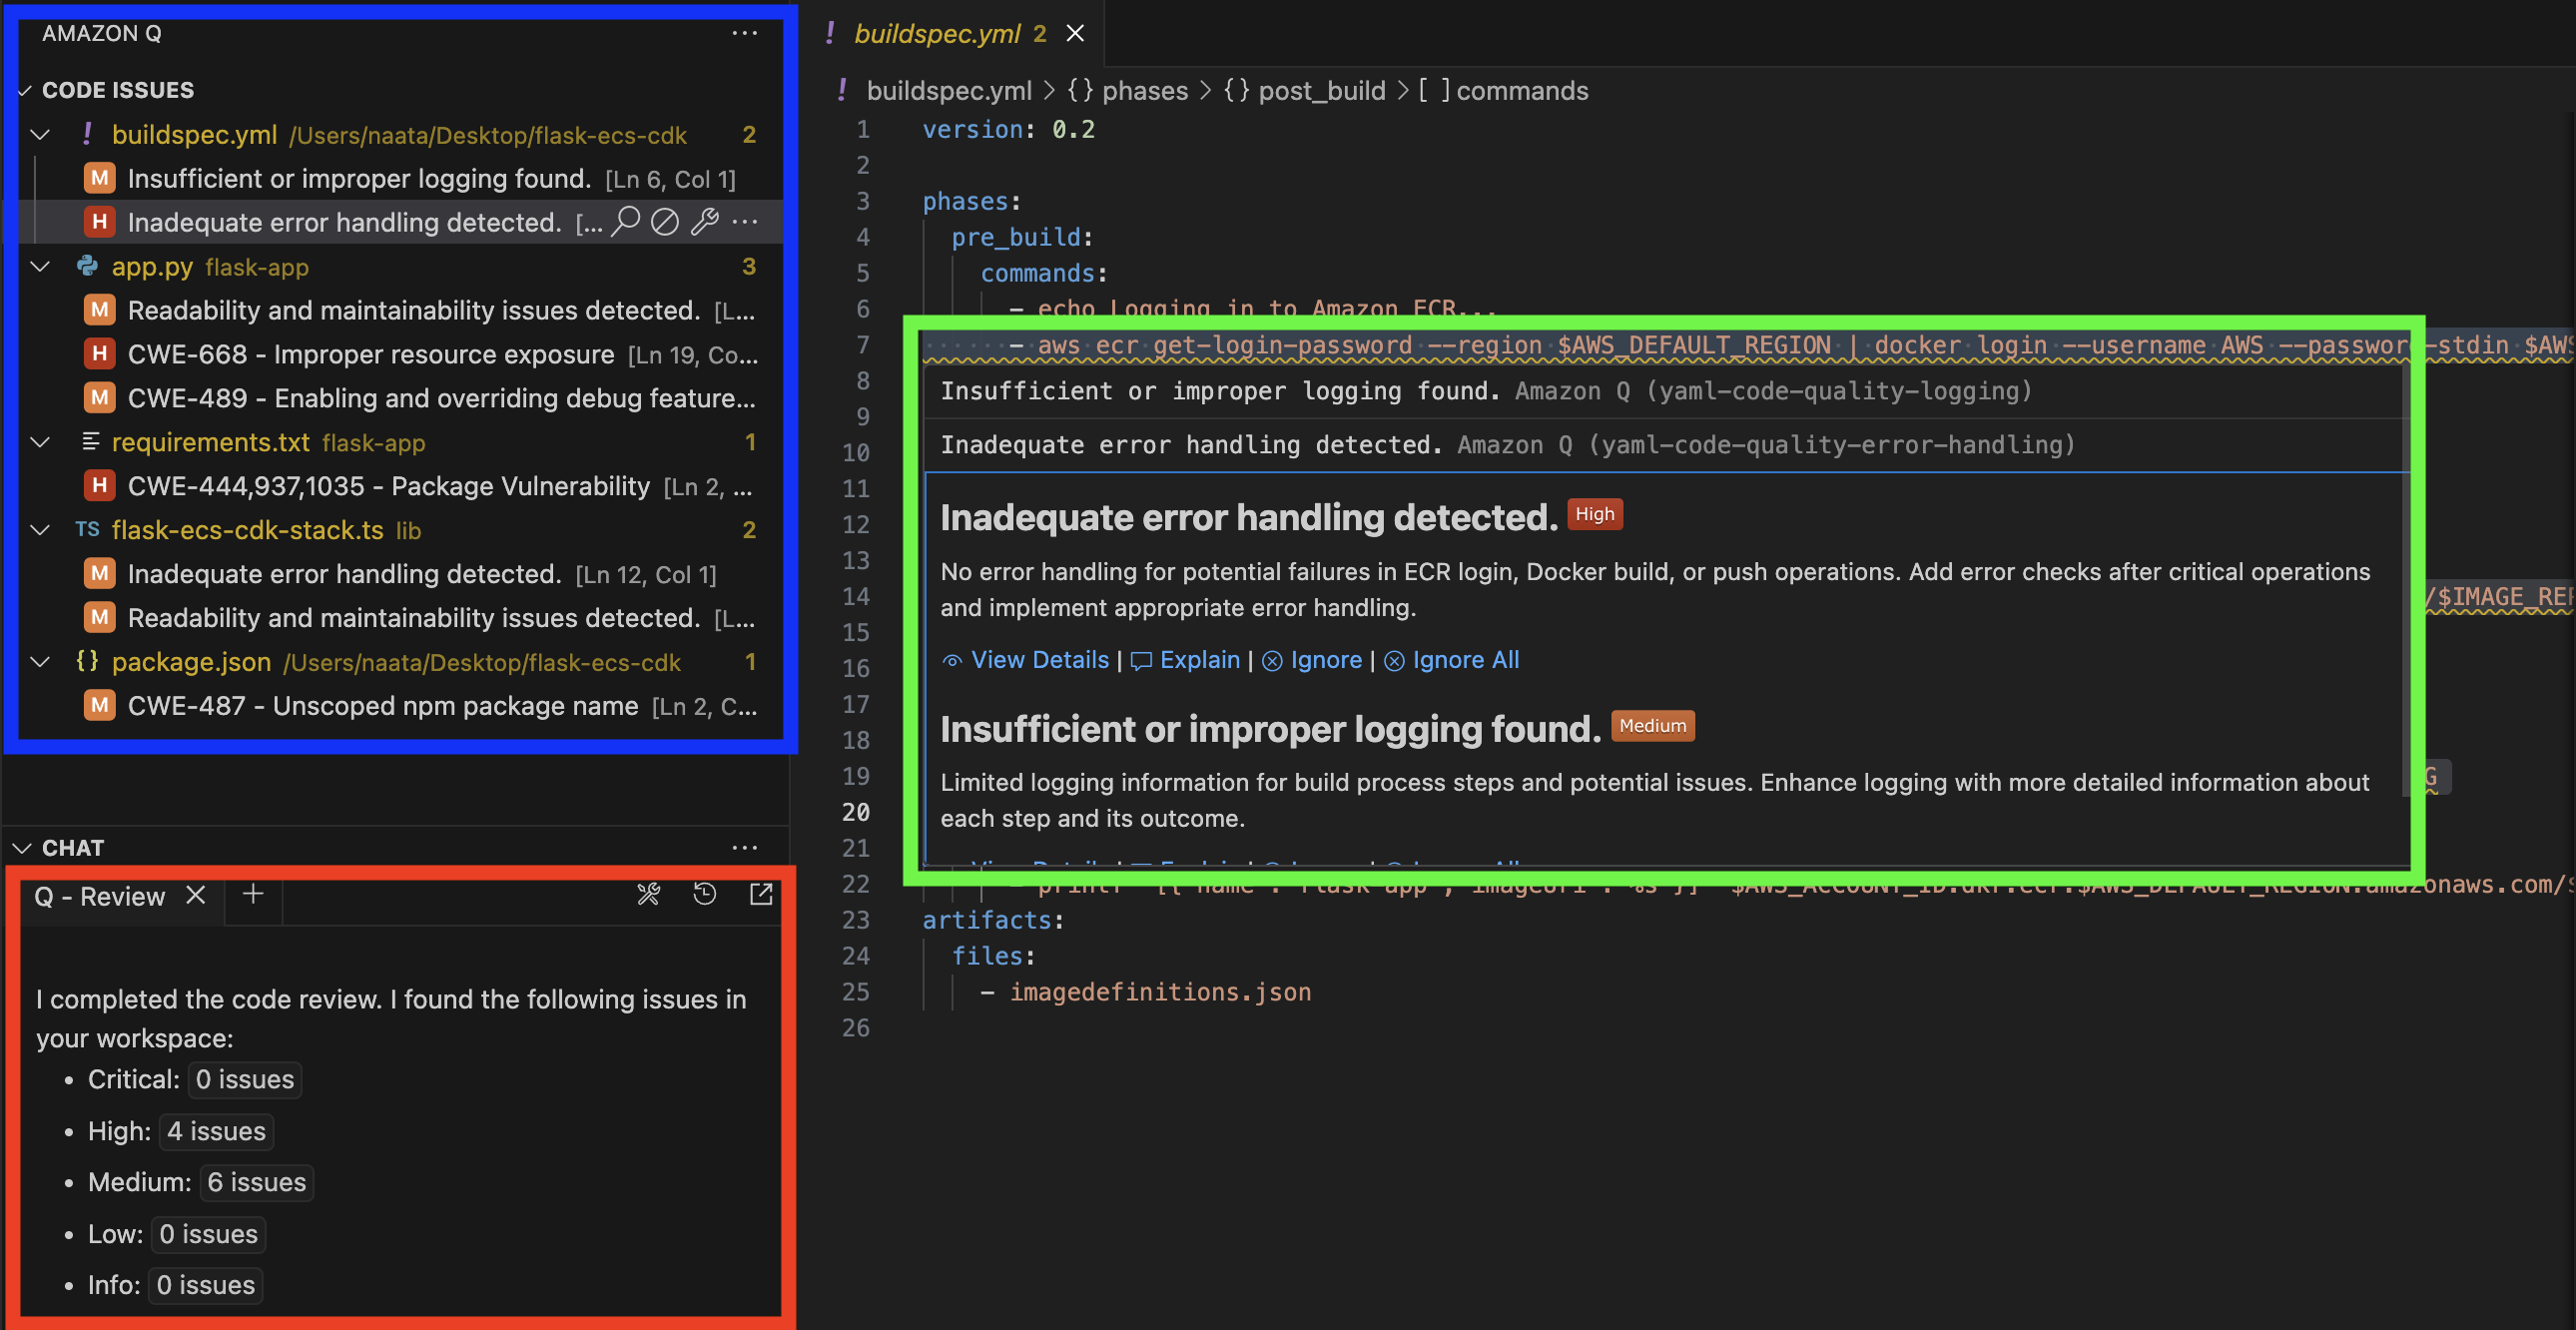Start a new chat with the plus icon
This screenshot has height=1330, width=2576.
253,897
